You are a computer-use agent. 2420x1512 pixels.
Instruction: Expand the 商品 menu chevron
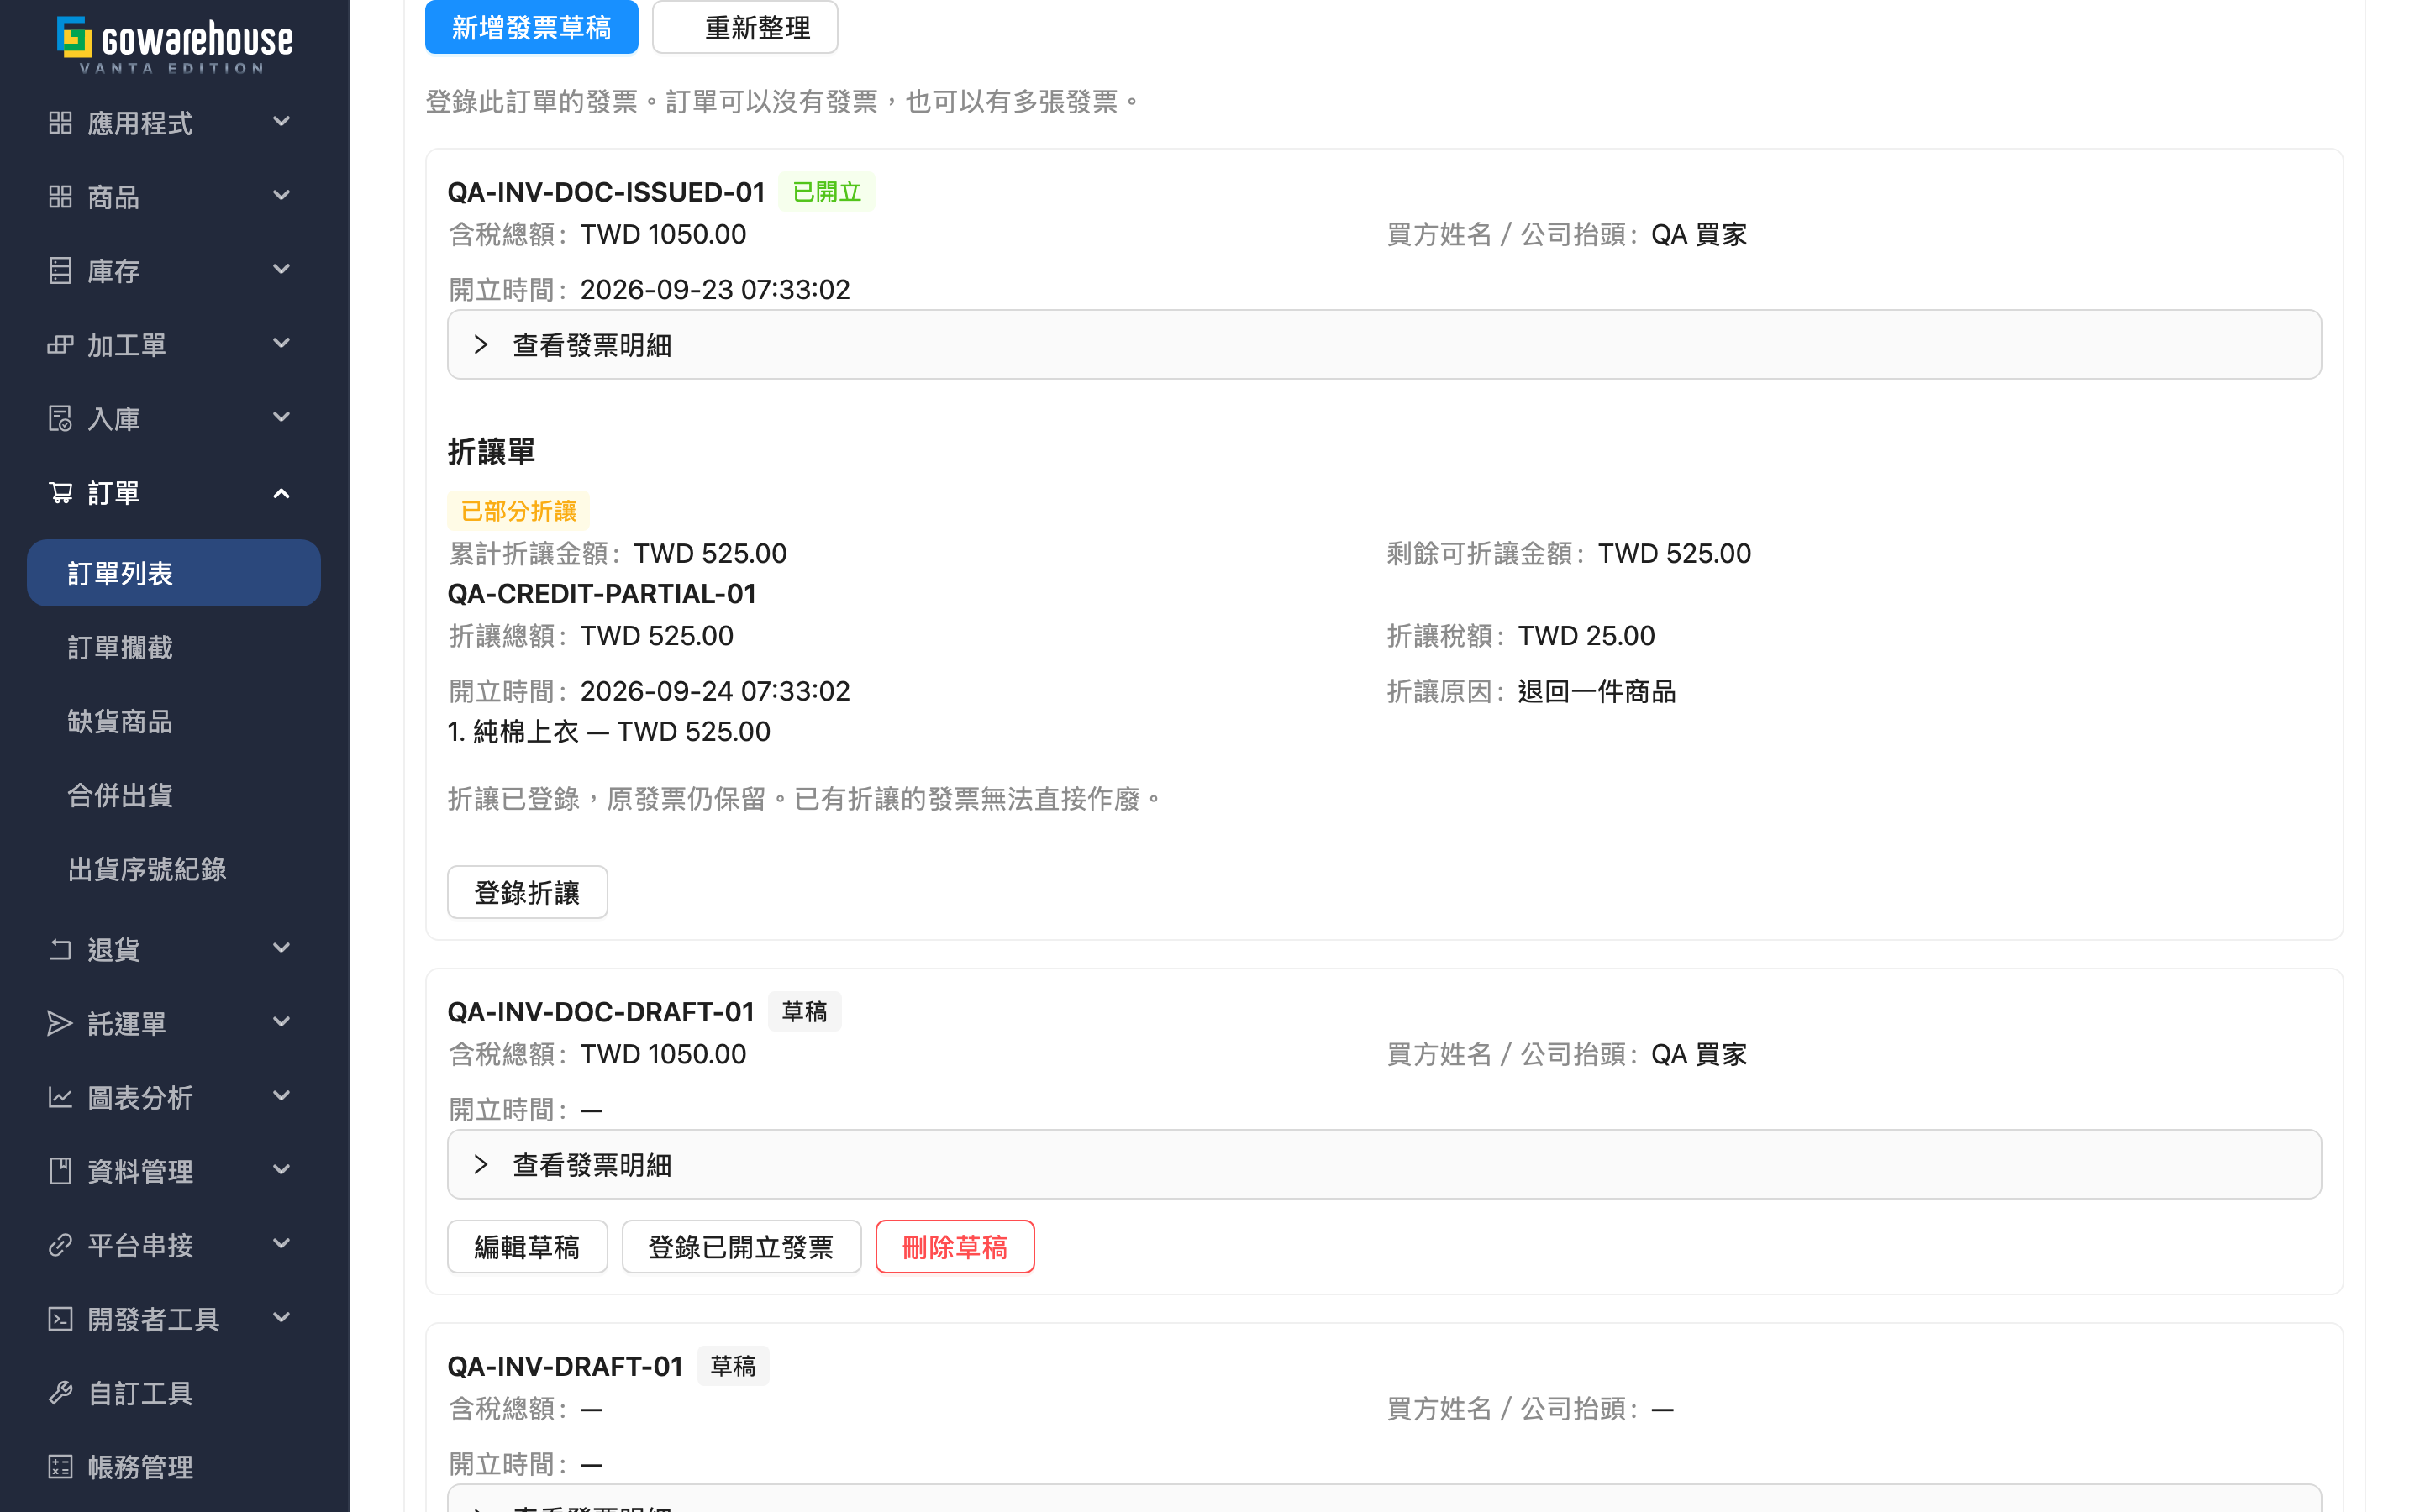tap(282, 196)
